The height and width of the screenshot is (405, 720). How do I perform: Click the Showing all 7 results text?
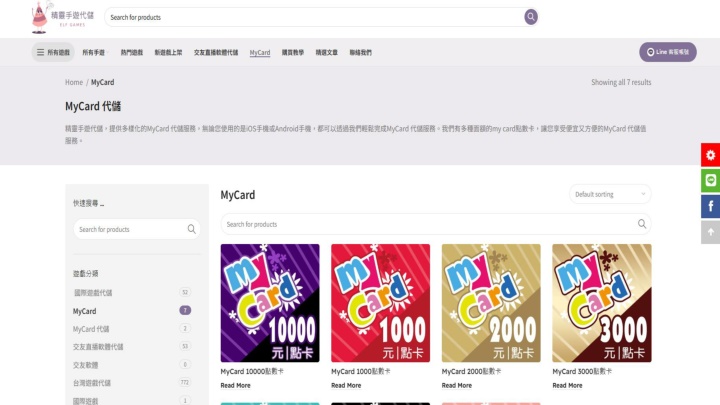point(621,82)
